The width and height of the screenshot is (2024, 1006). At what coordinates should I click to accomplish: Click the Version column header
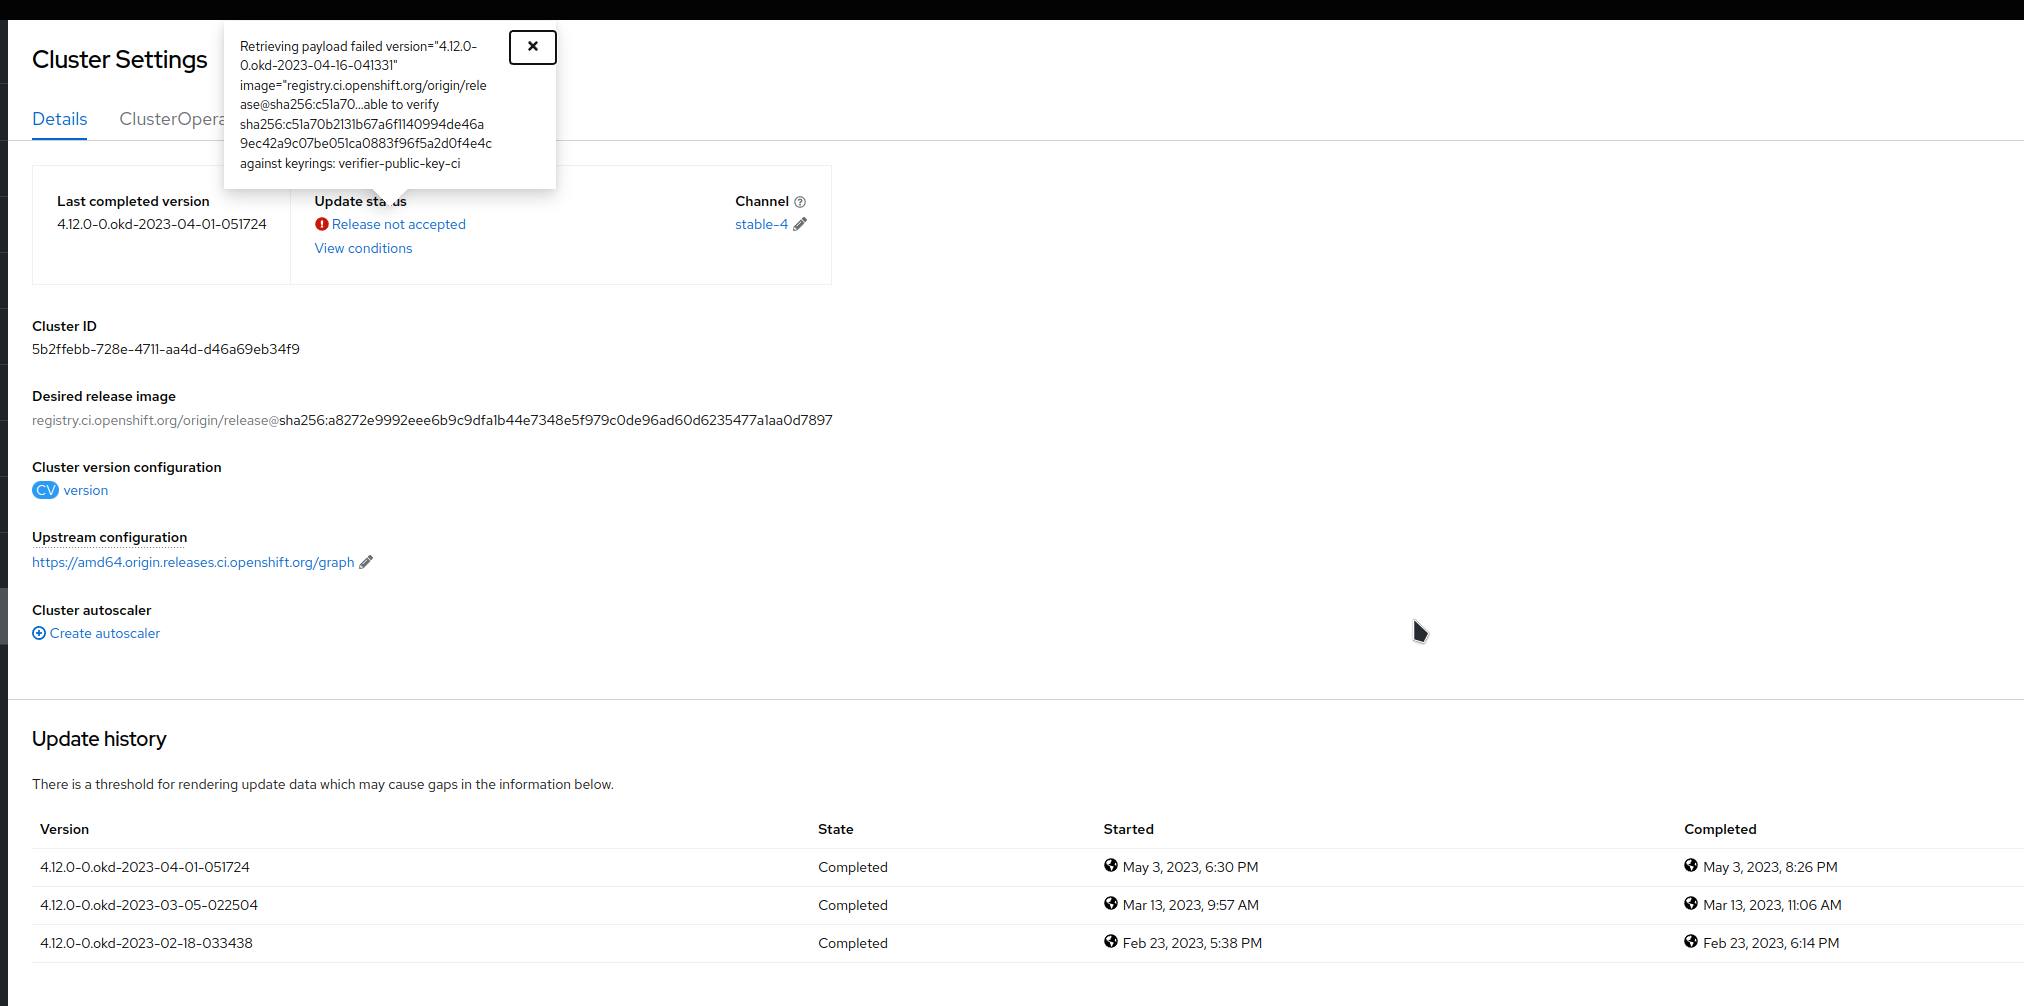[64, 829]
